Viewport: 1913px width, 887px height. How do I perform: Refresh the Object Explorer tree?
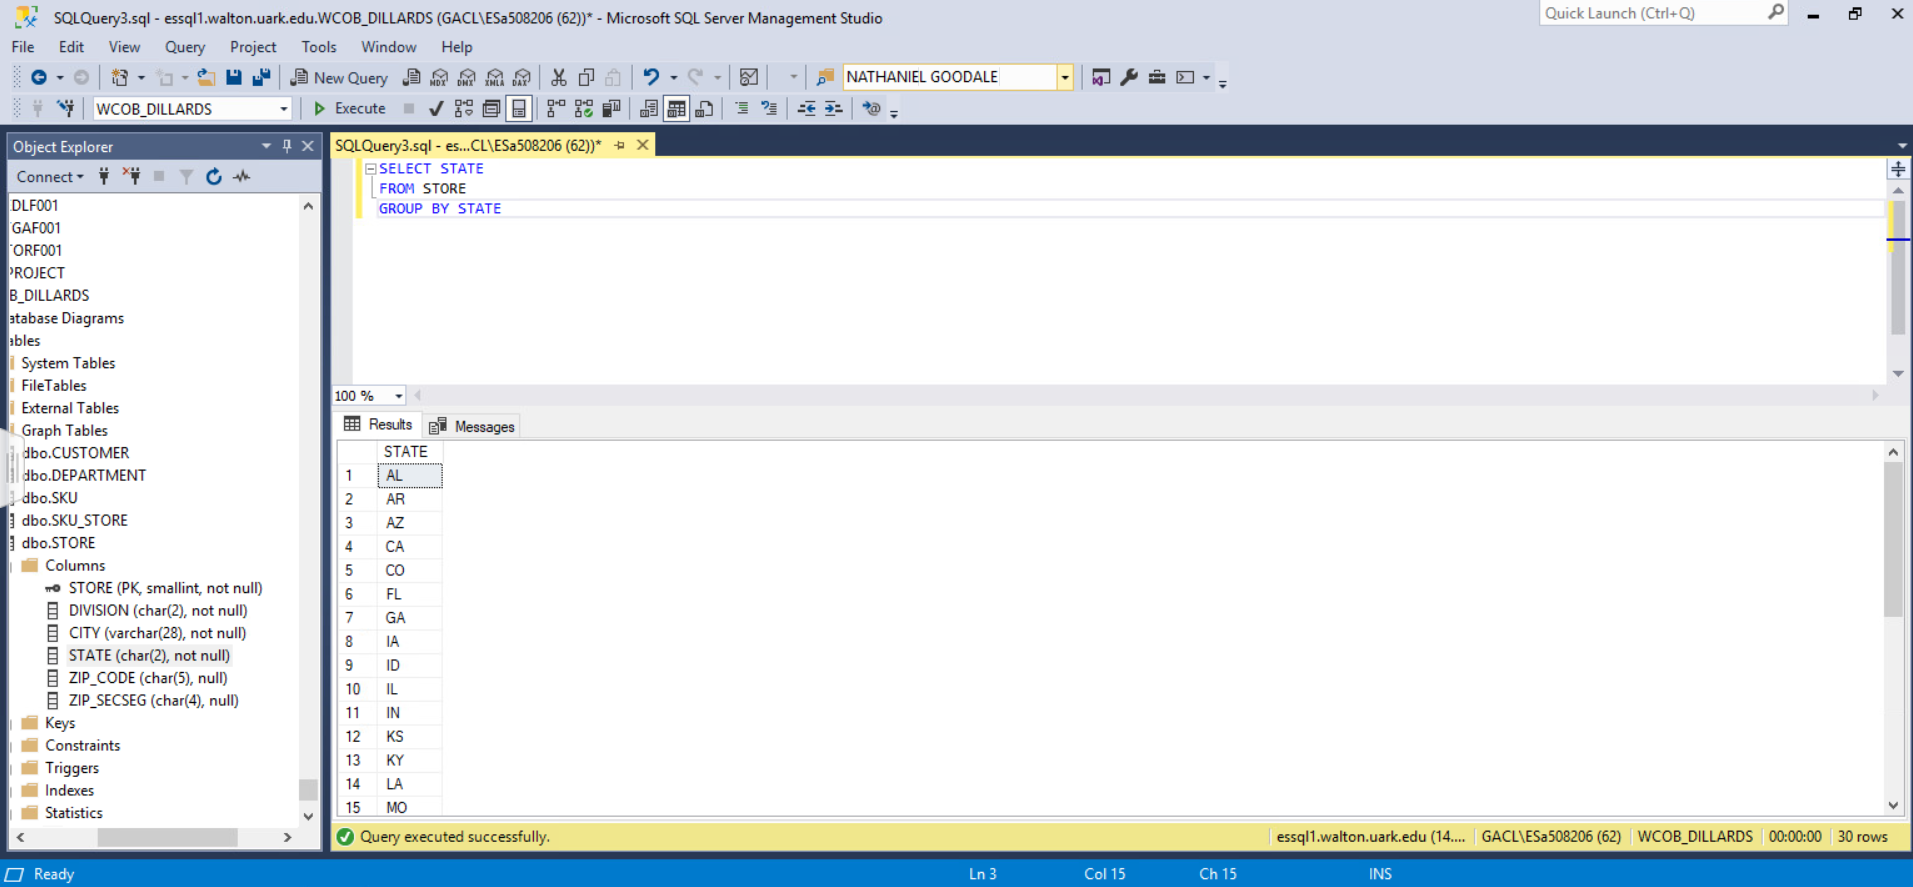click(x=214, y=176)
